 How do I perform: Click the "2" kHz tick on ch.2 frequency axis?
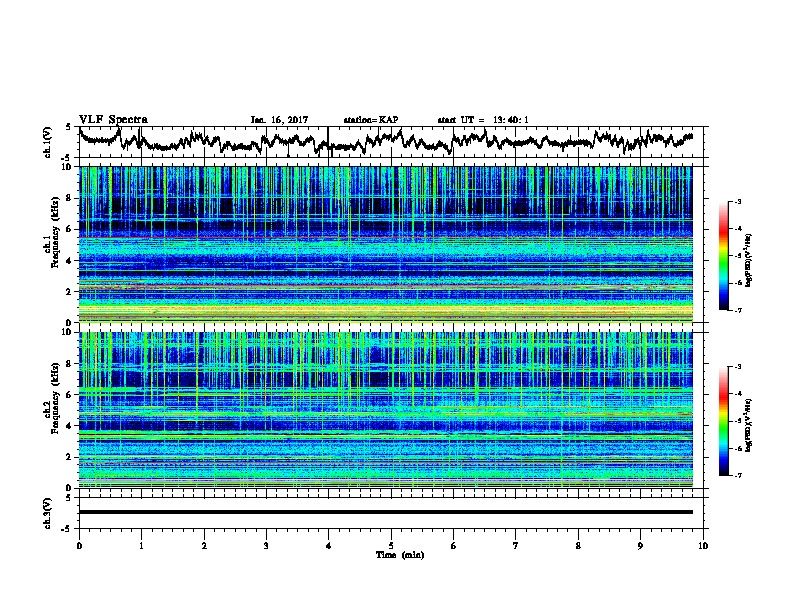tap(69, 457)
